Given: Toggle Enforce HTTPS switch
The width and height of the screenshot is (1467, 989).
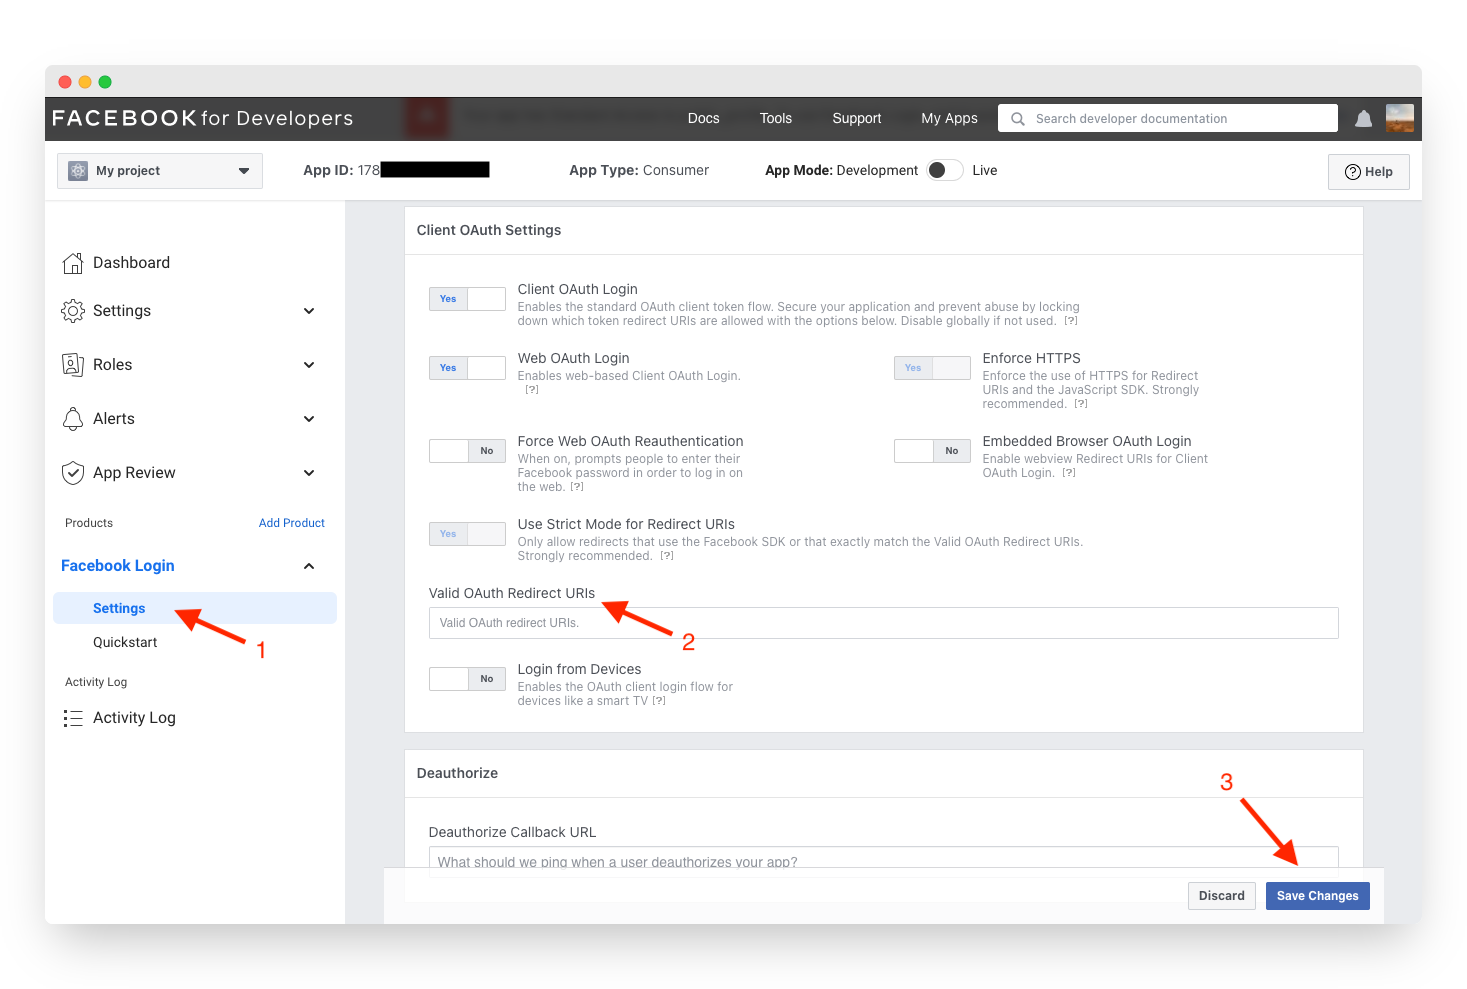Looking at the screenshot, I should pyautogui.click(x=932, y=368).
